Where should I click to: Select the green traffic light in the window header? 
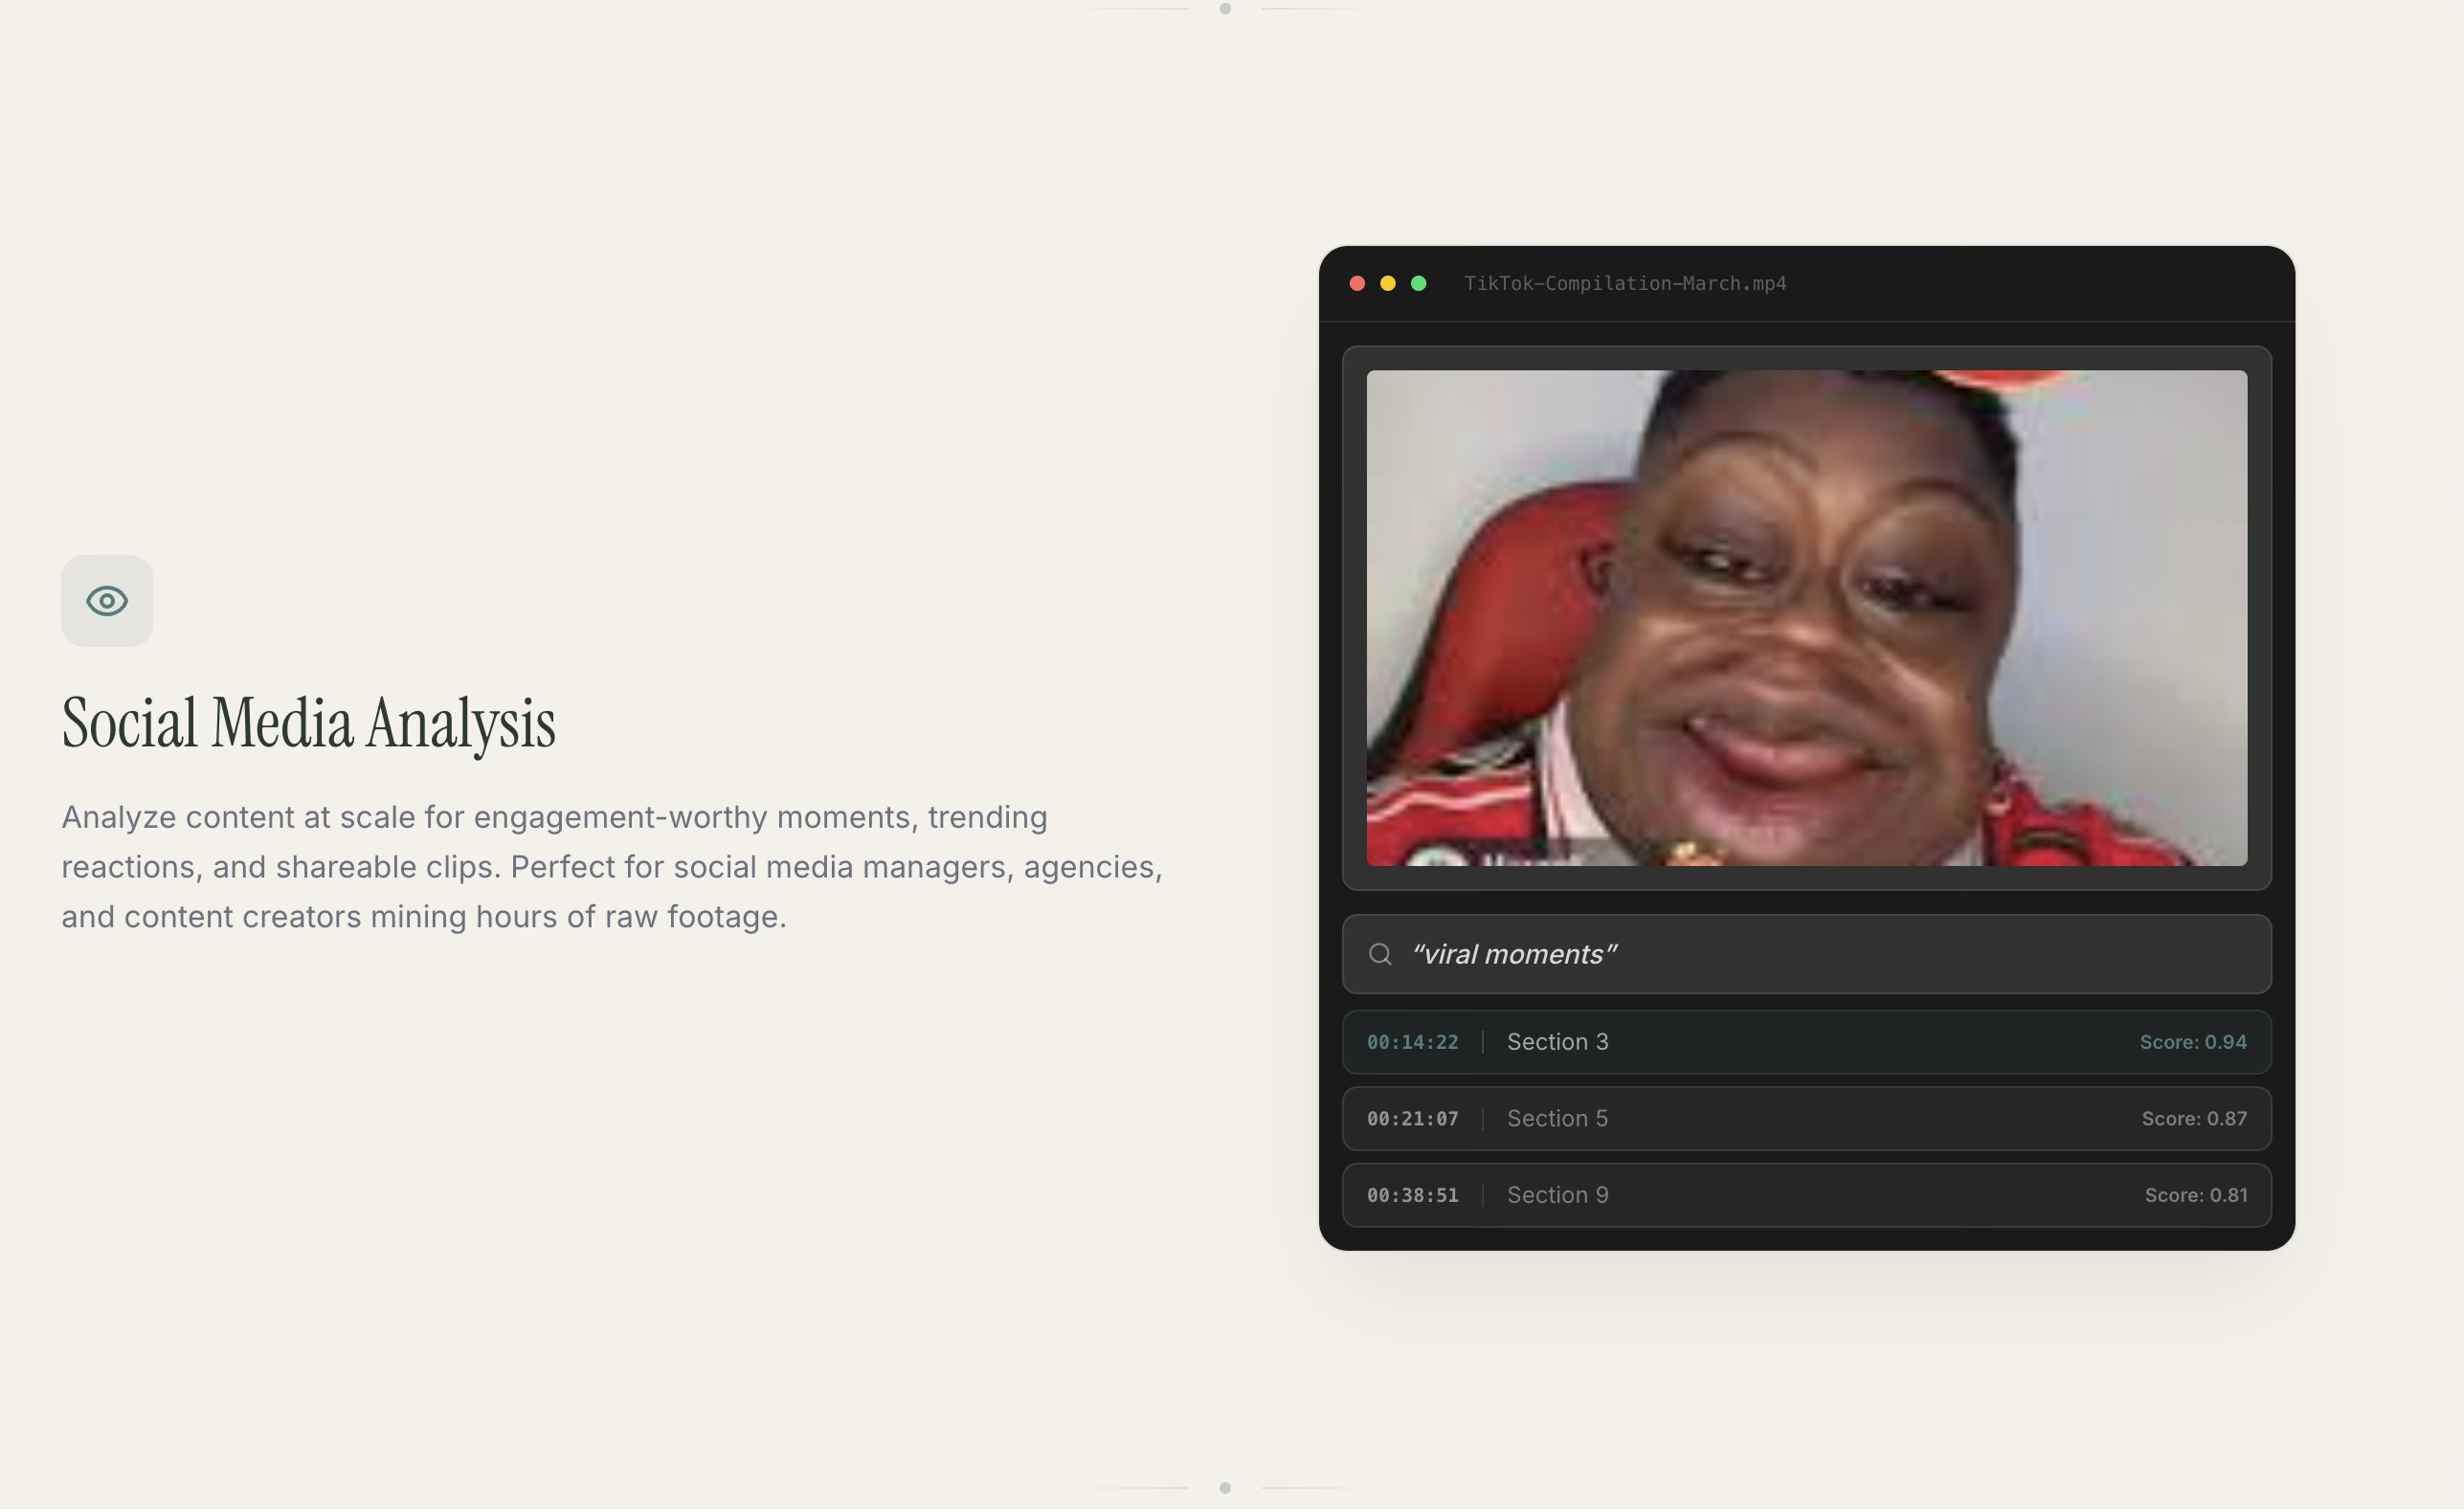tap(1417, 283)
